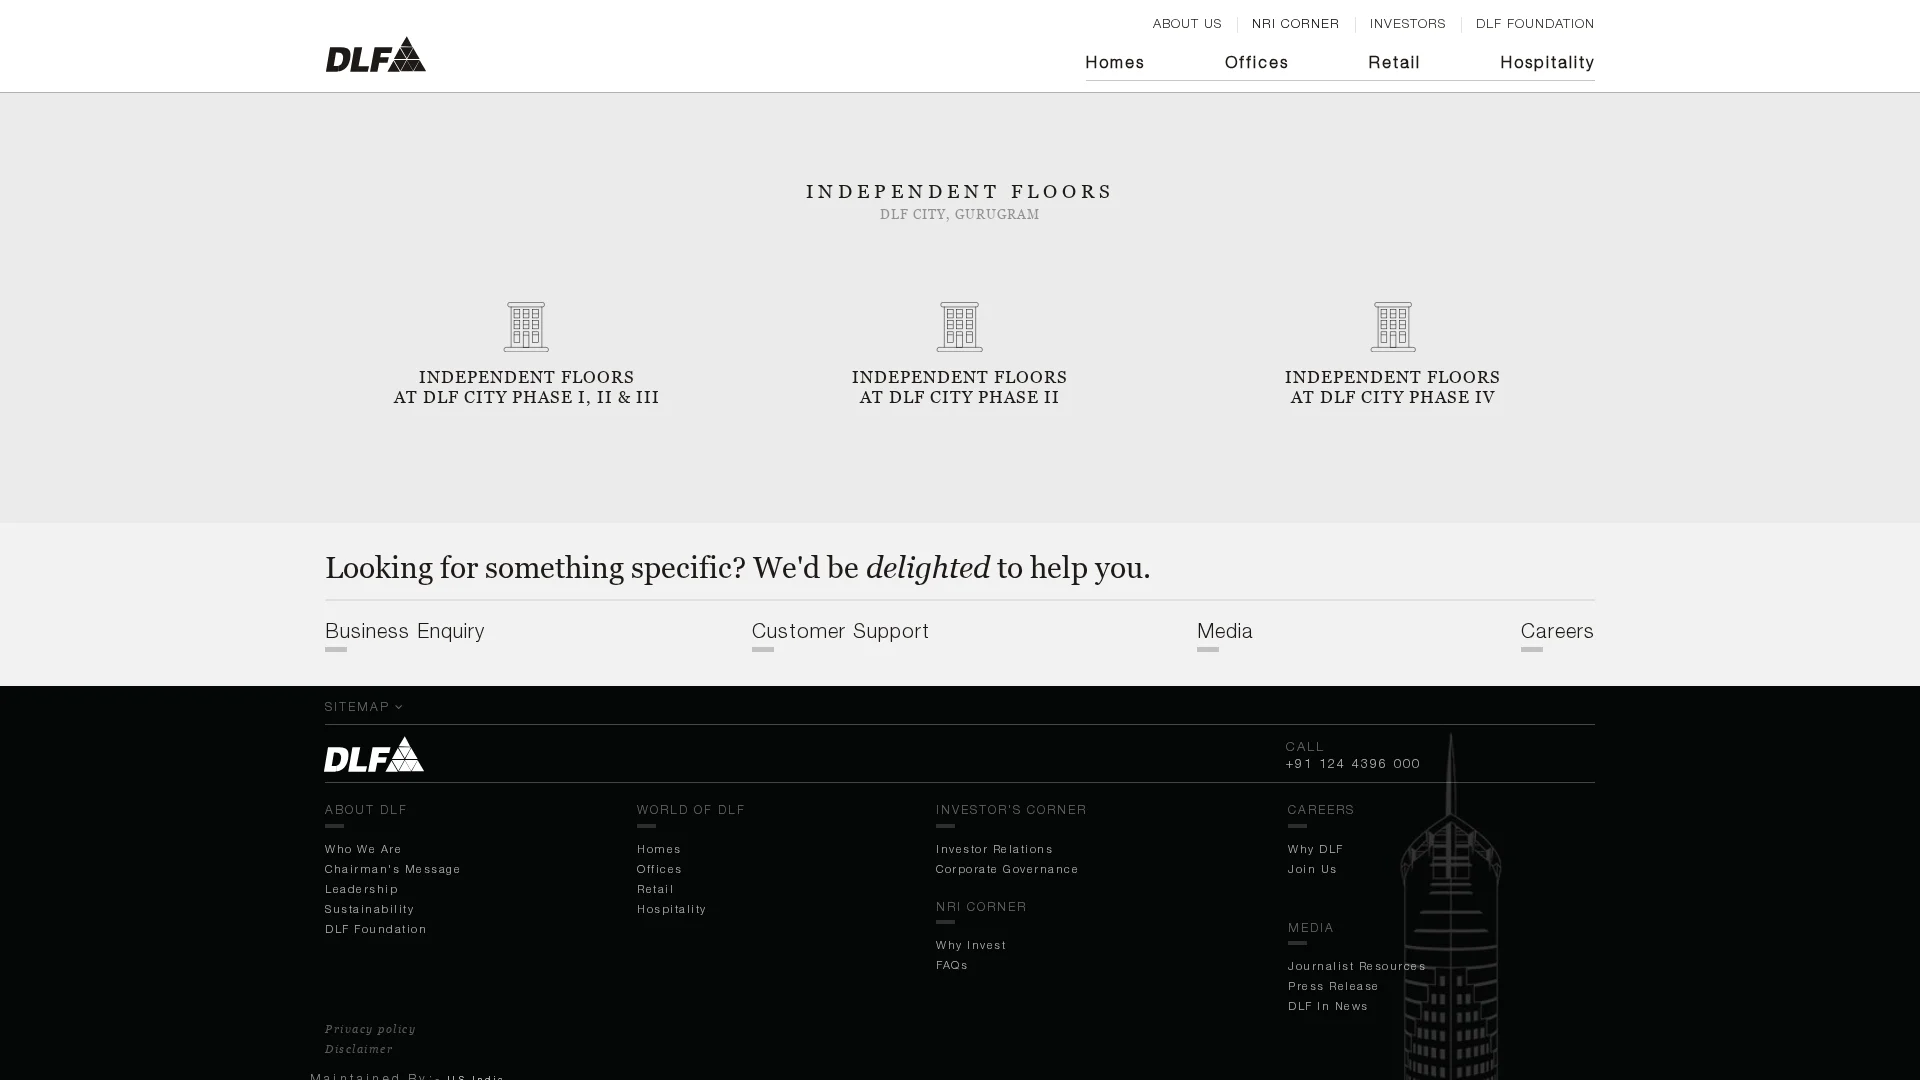Viewport: 1920px width, 1080px height.
Task: Open Who We Are footer link
Action: 363,849
